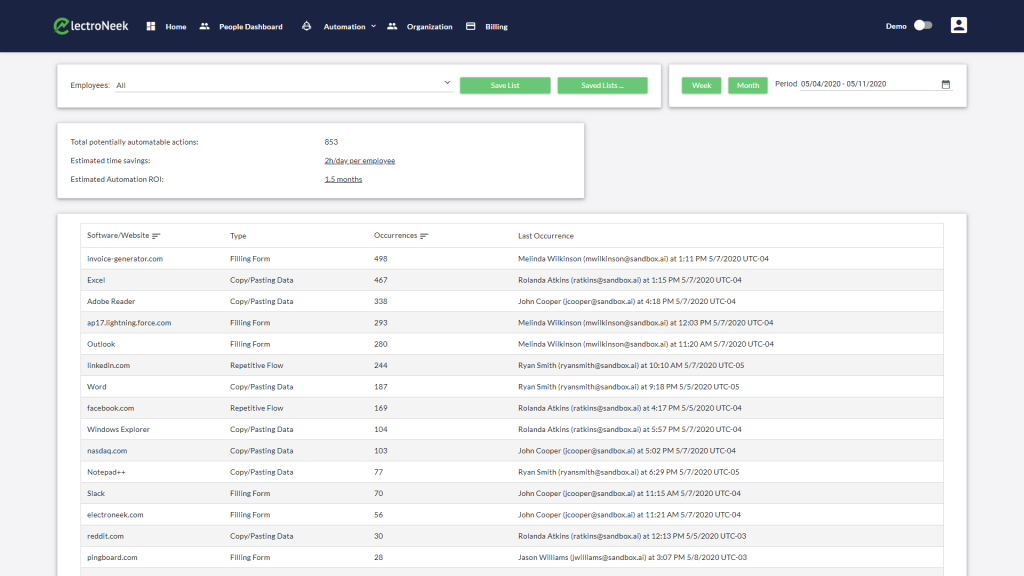Image resolution: width=1024 pixels, height=576 pixels.
Task: Open the 2h/day per employee link
Action: pyautogui.click(x=360, y=161)
